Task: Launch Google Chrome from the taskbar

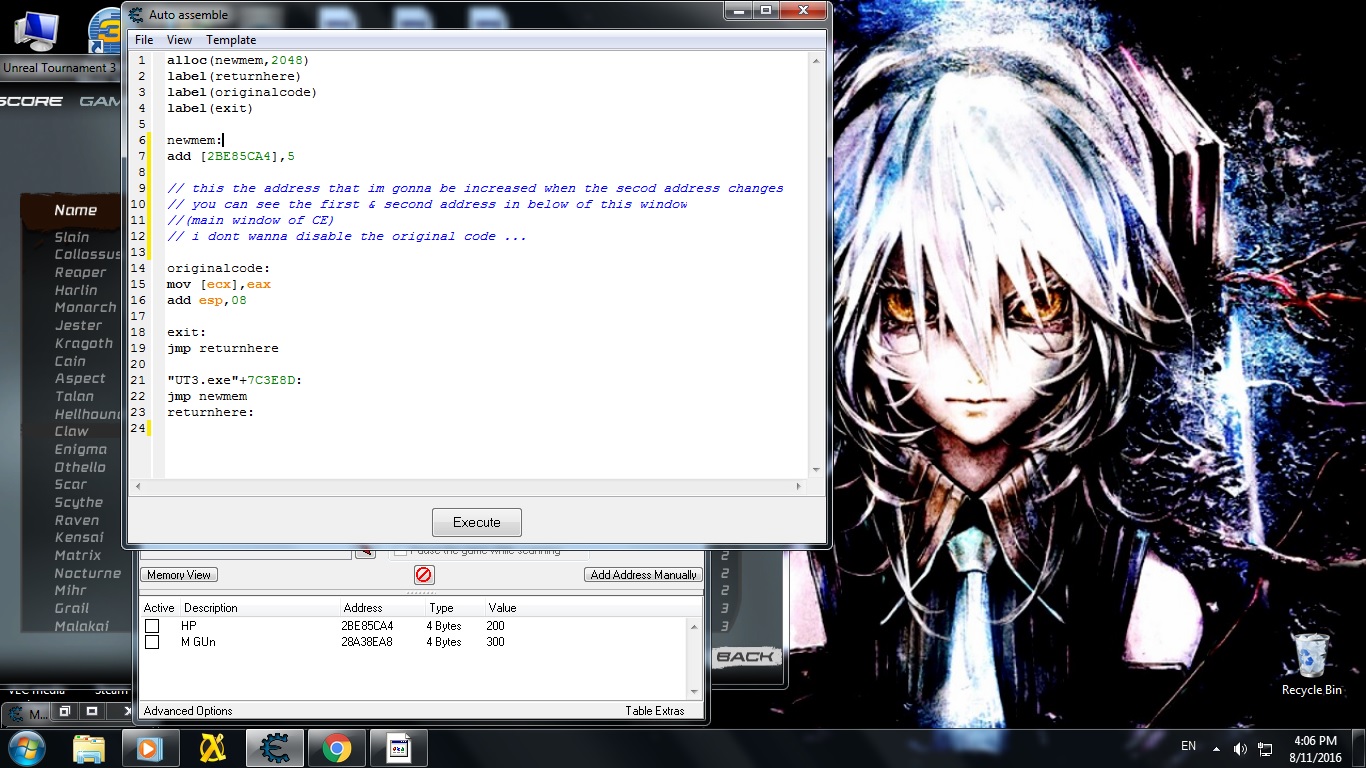Action: 336,748
